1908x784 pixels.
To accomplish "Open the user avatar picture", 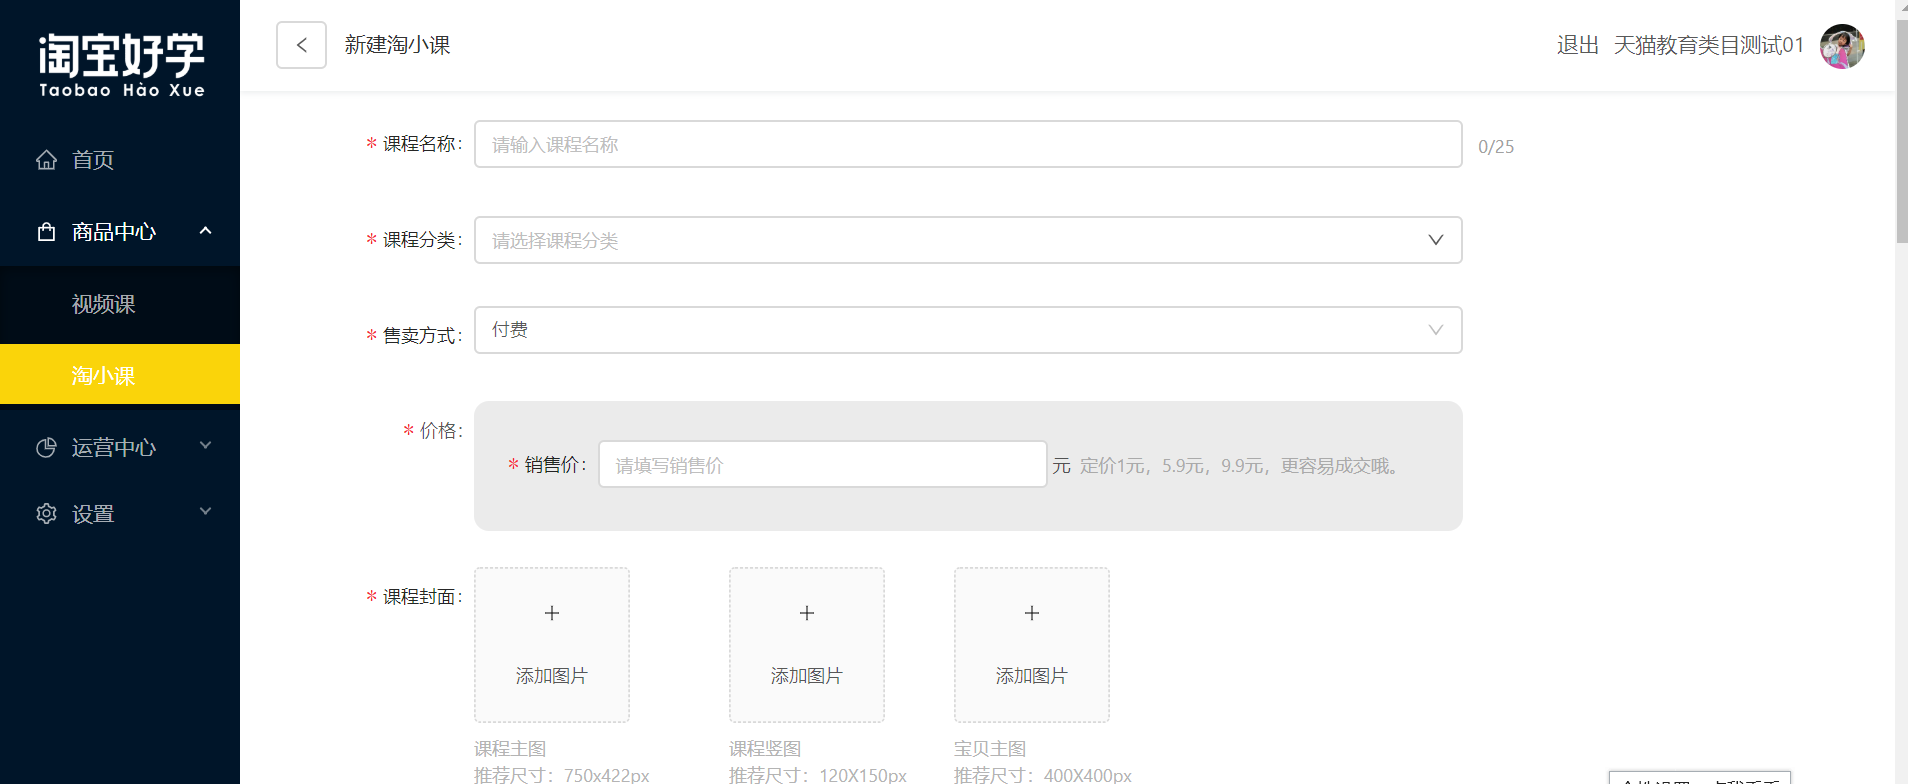I will pyautogui.click(x=1842, y=46).
